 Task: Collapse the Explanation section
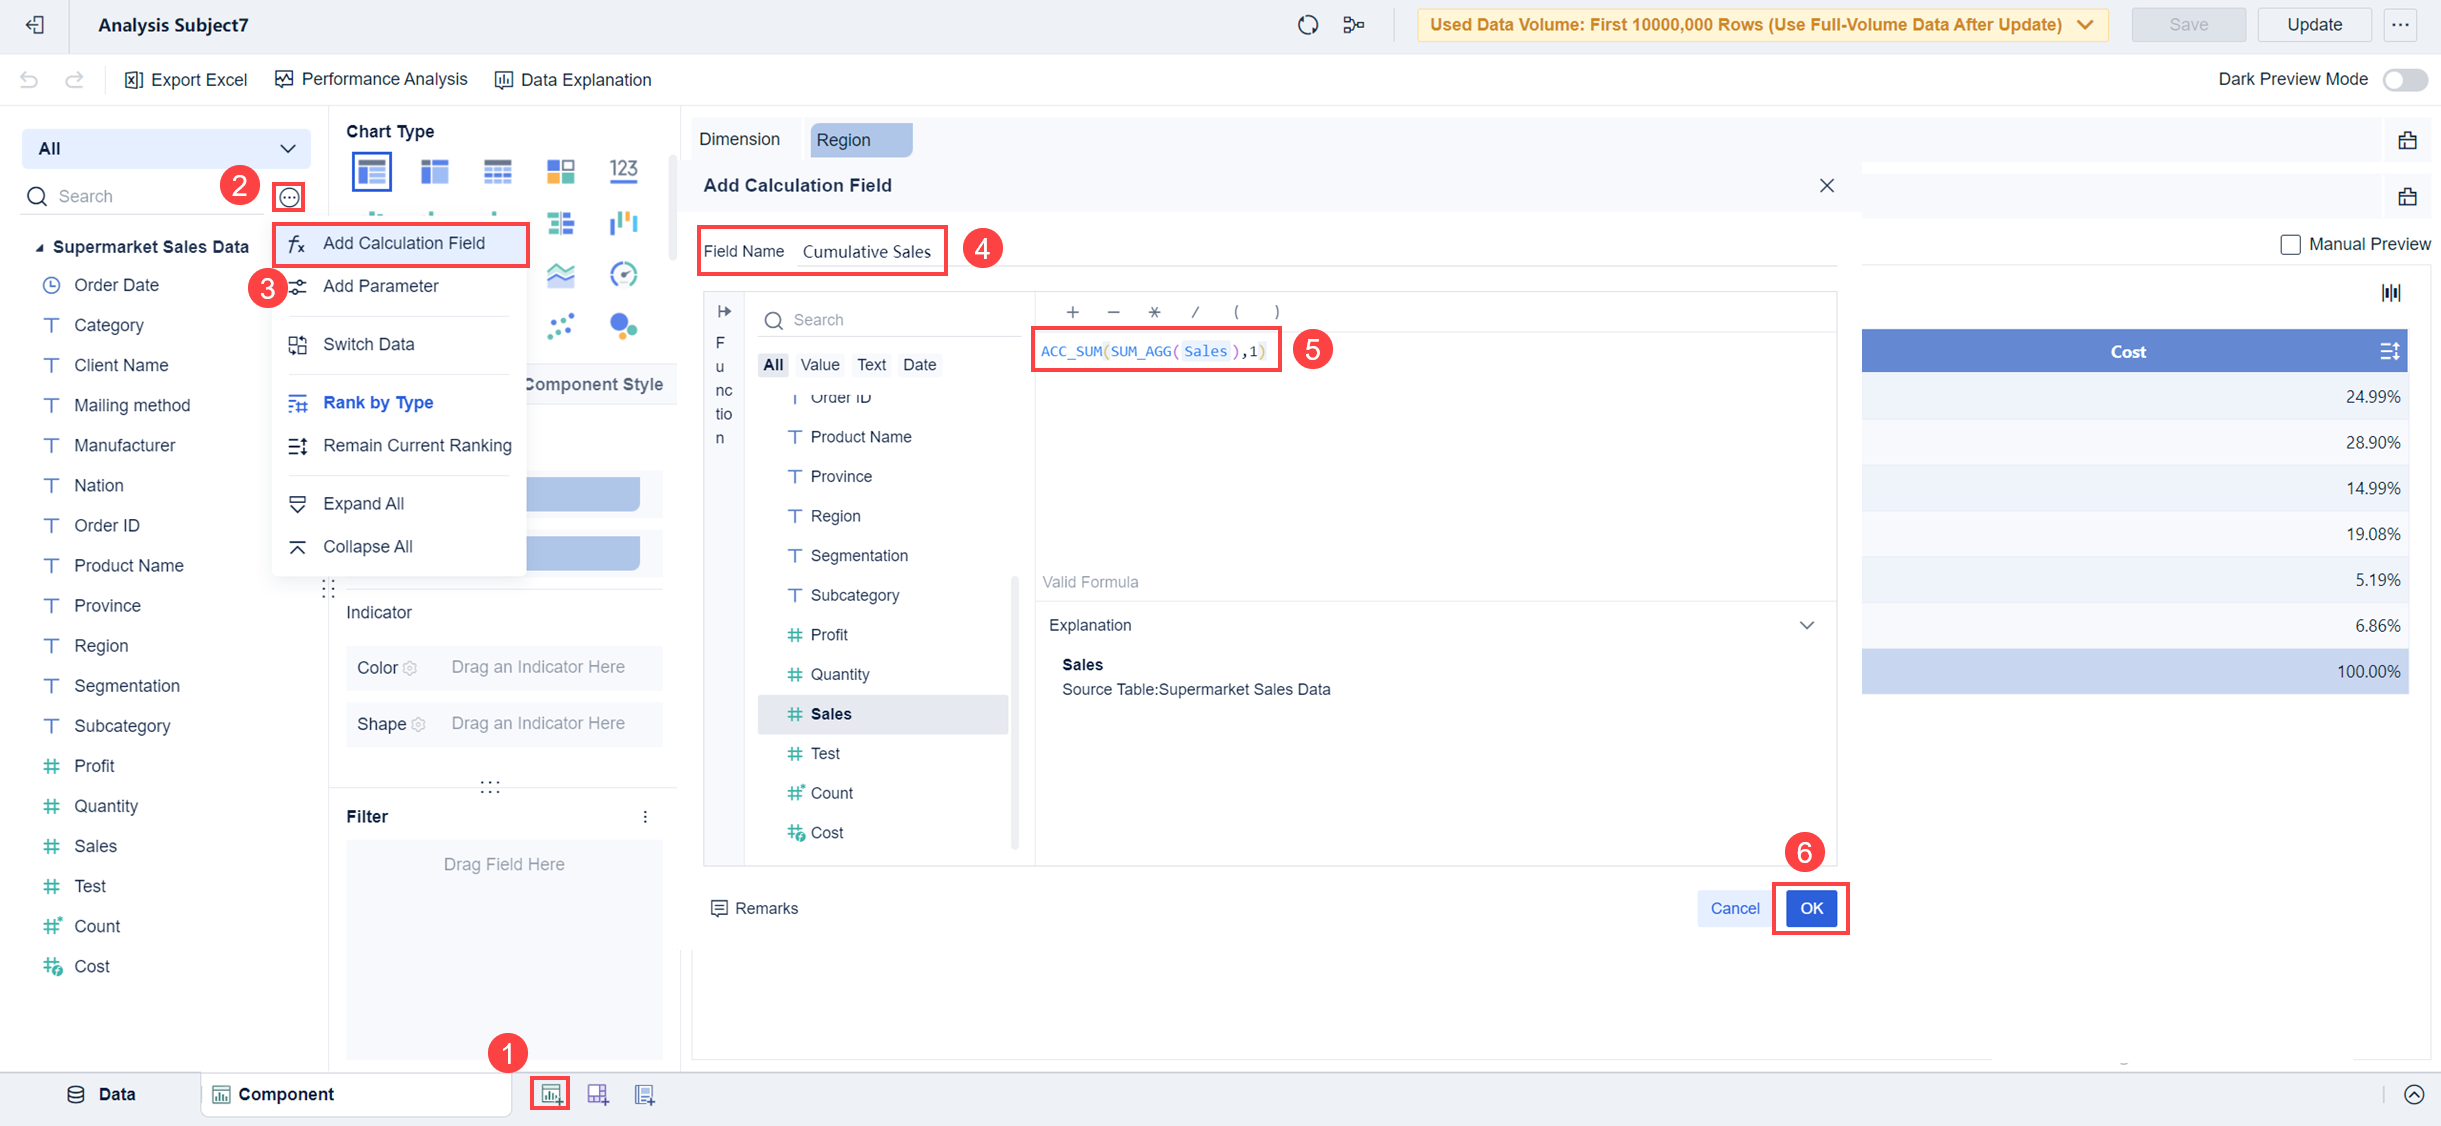click(x=1807, y=624)
